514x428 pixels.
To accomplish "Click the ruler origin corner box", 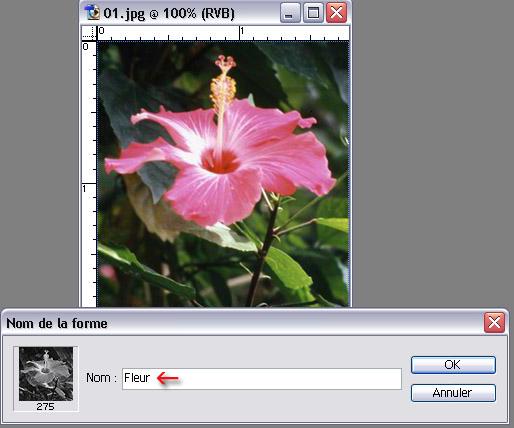I will (x=89, y=33).
